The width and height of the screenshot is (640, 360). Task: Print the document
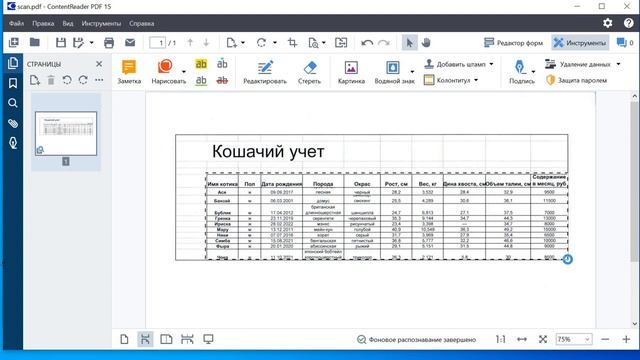coord(109,42)
